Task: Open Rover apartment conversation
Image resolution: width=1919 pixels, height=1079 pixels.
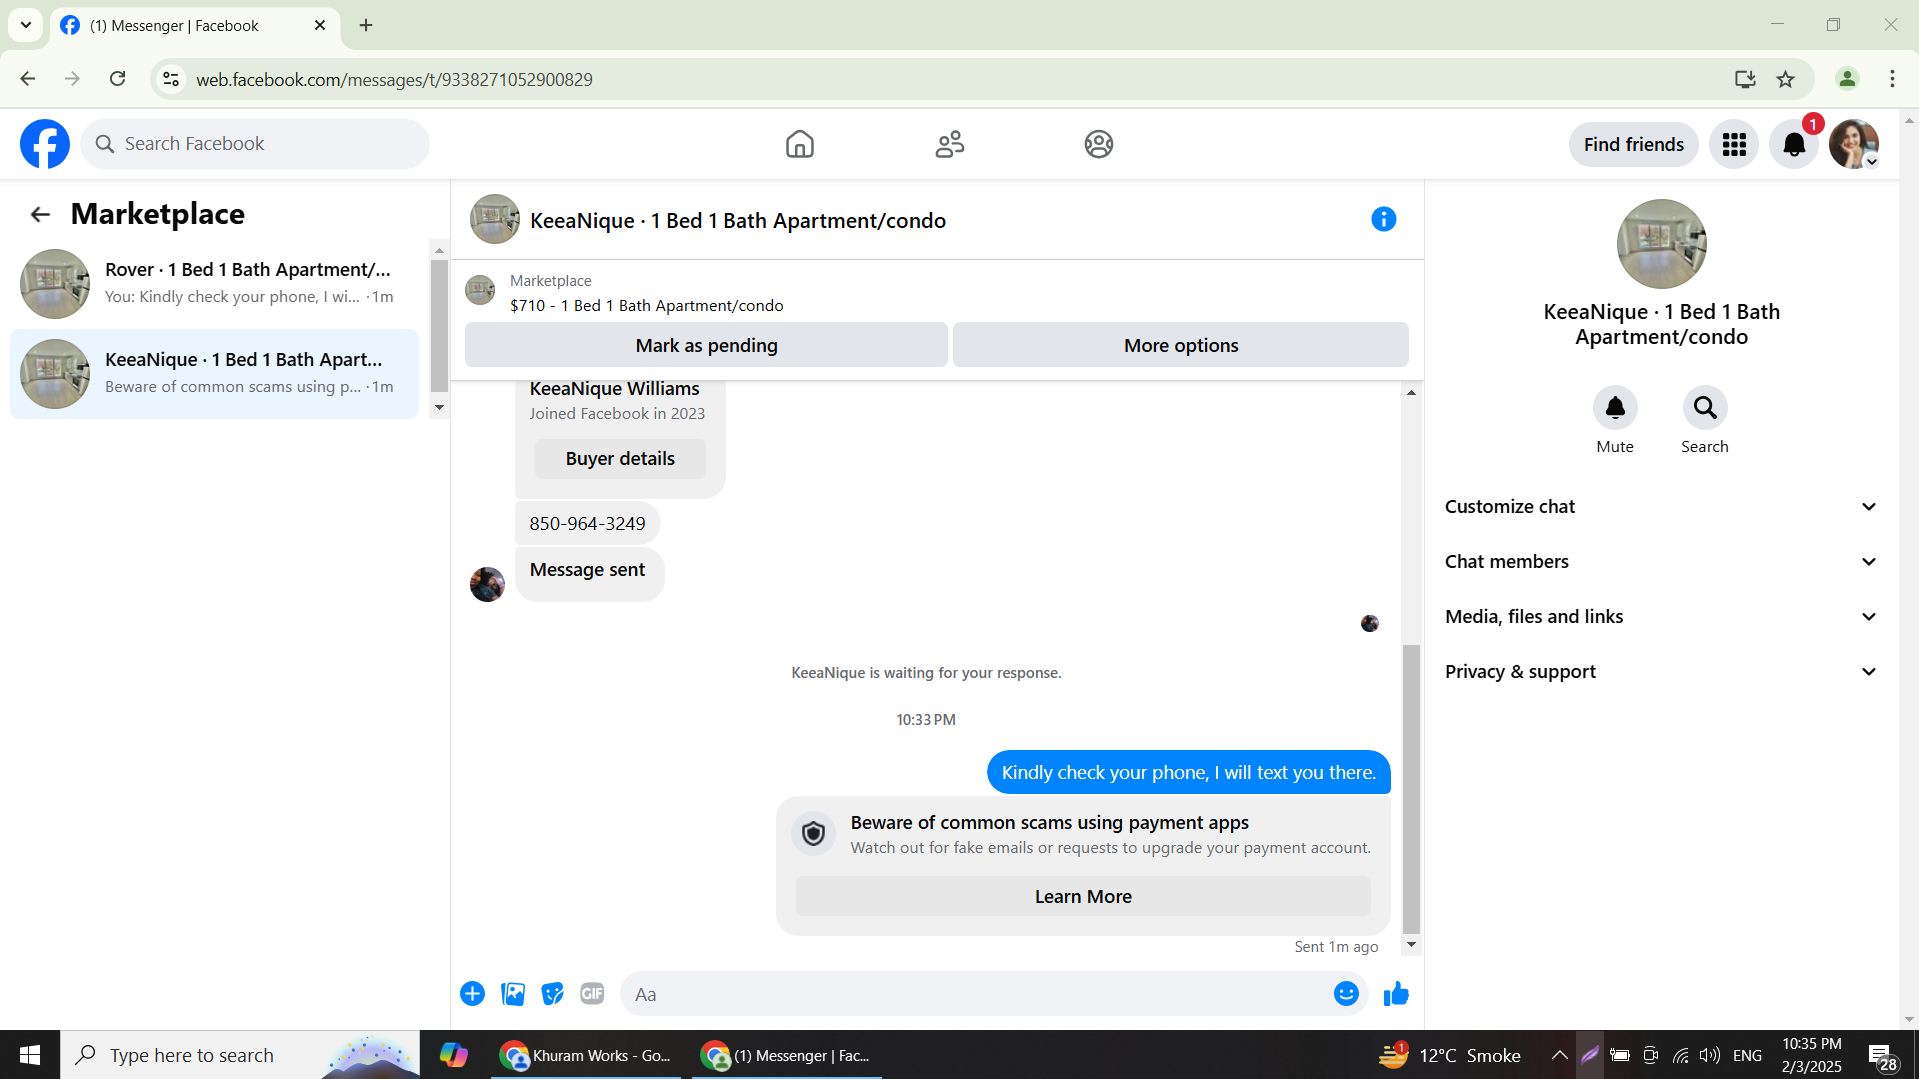Action: coord(214,283)
